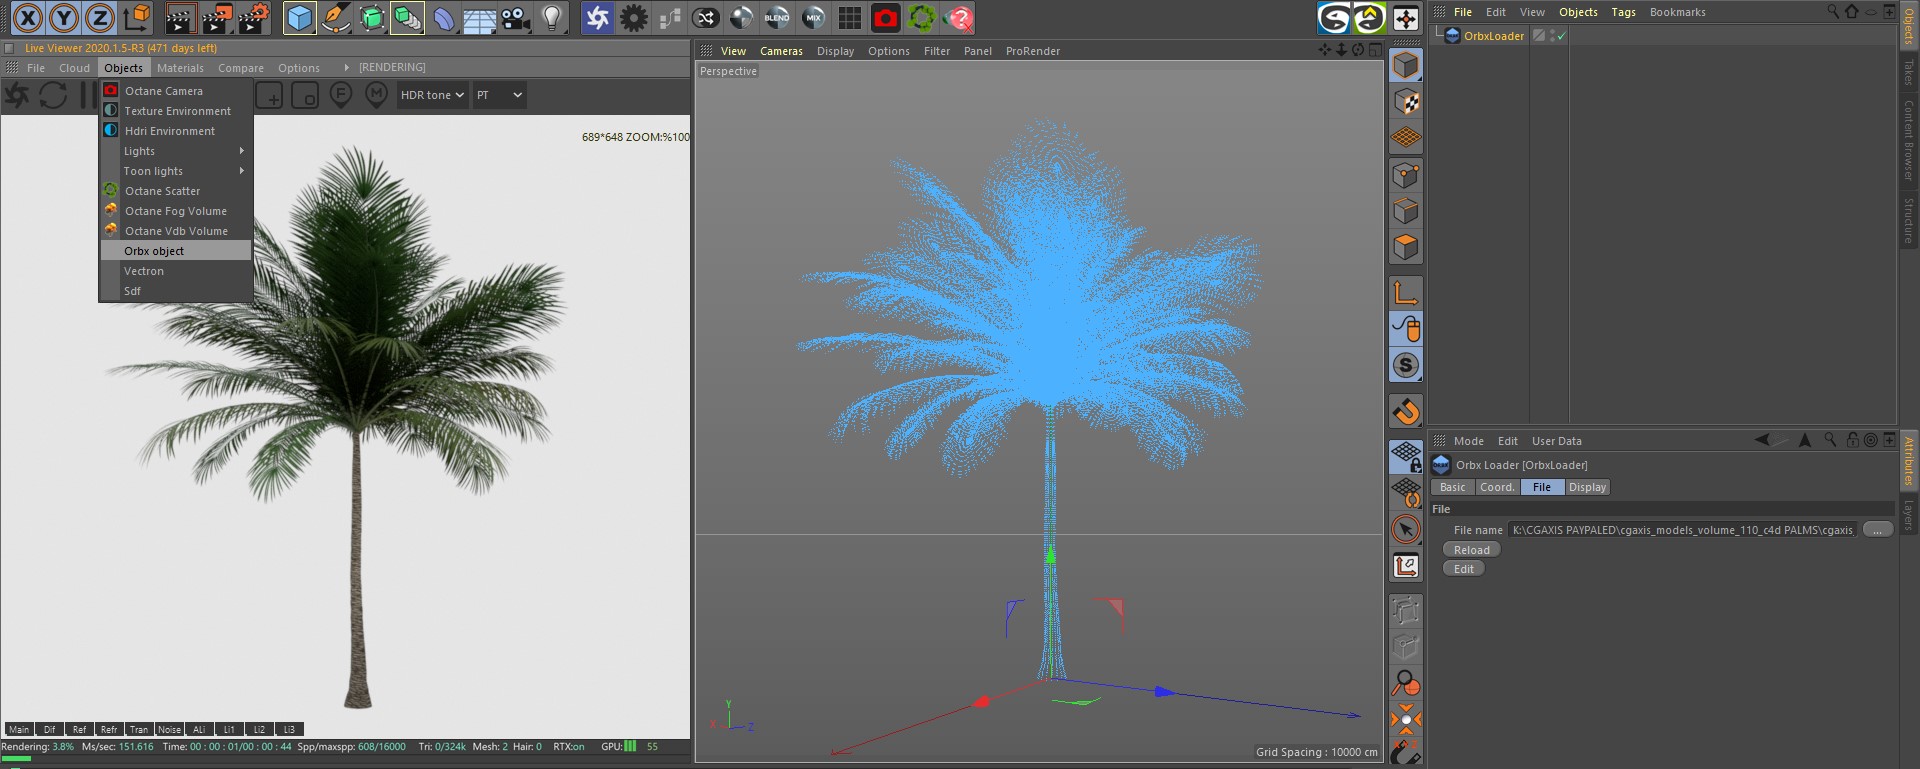Image resolution: width=1920 pixels, height=769 pixels.
Task: Click the Octane Blend material icon
Action: pos(777,18)
